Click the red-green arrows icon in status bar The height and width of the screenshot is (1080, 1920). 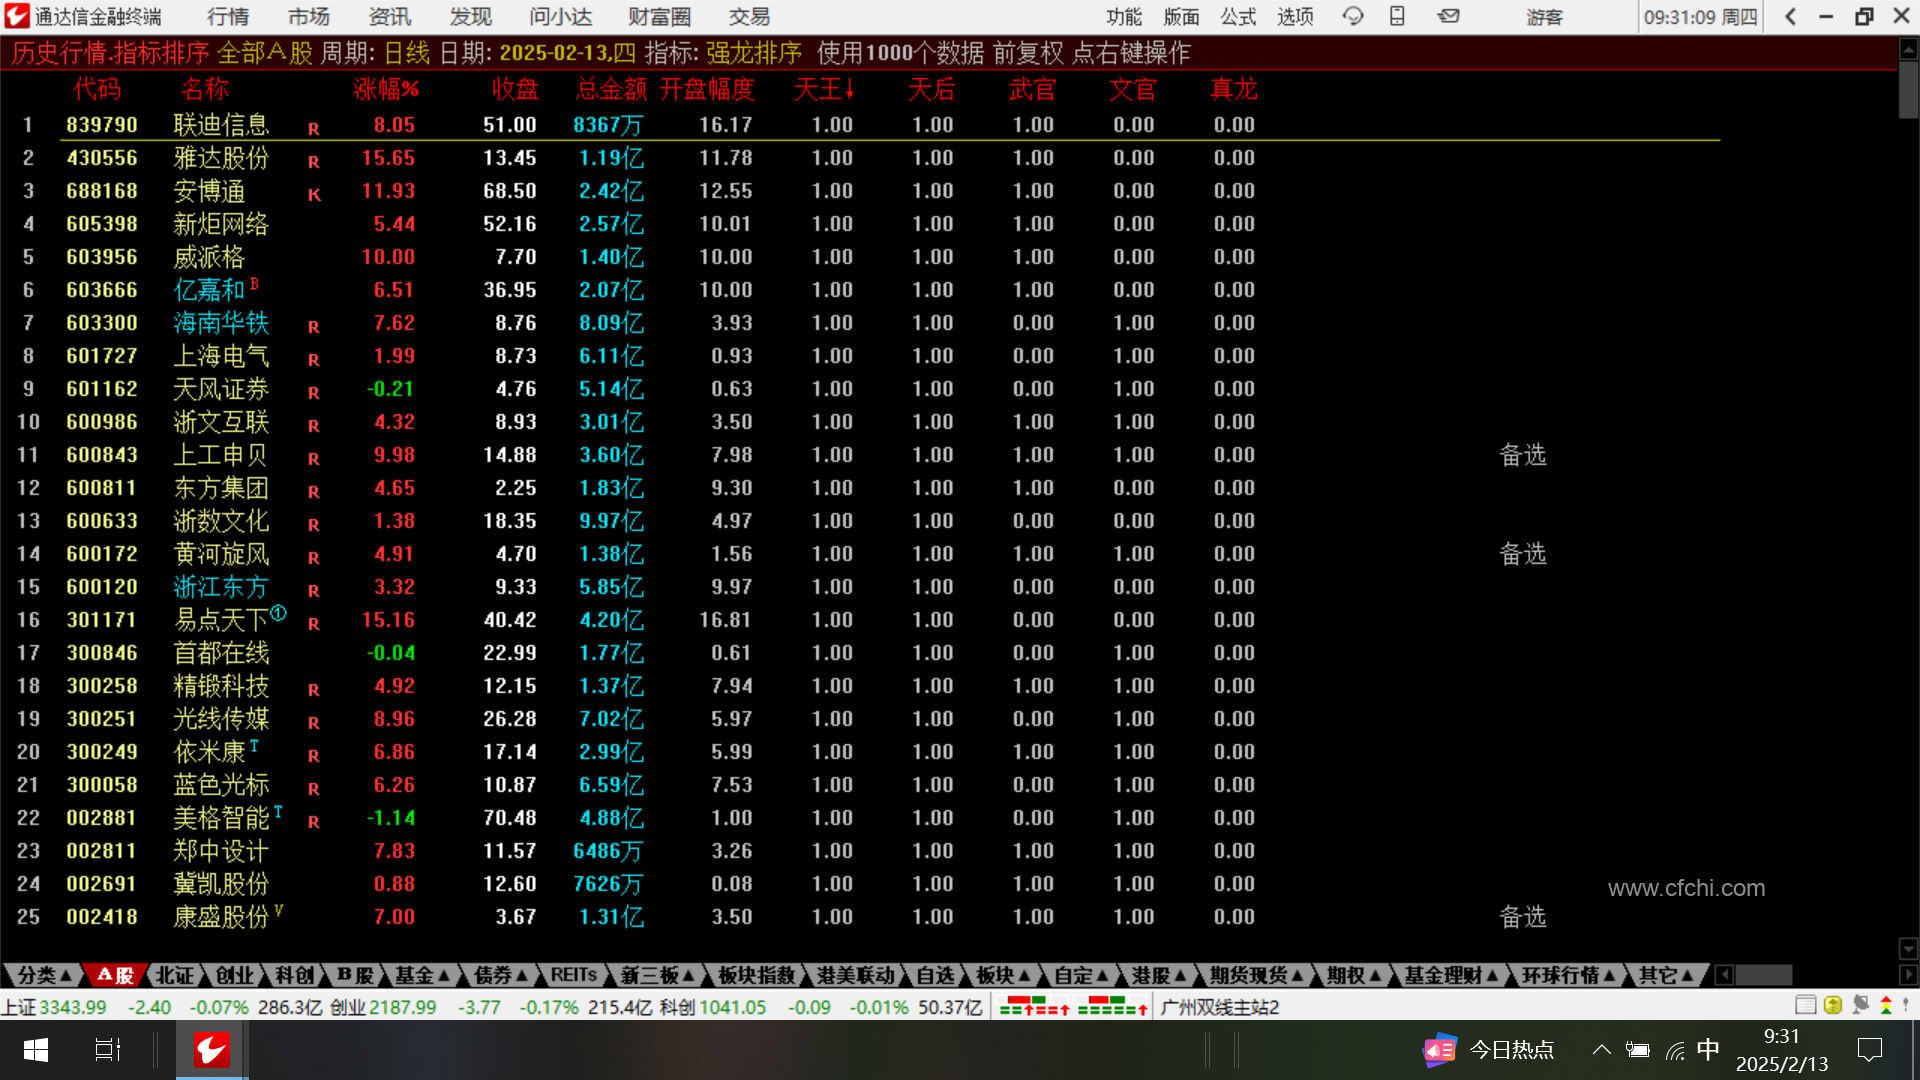[x=1886, y=1005]
